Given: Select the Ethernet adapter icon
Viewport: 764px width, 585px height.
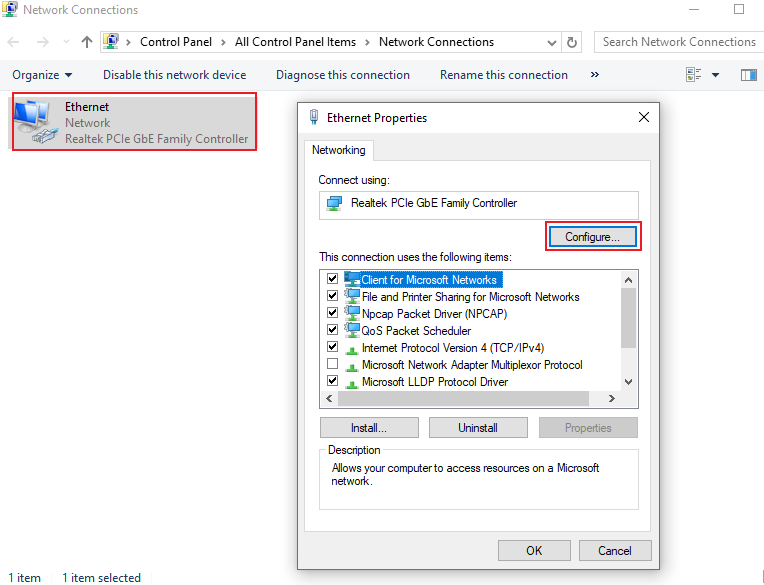Looking at the screenshot, I should point(36,121).
